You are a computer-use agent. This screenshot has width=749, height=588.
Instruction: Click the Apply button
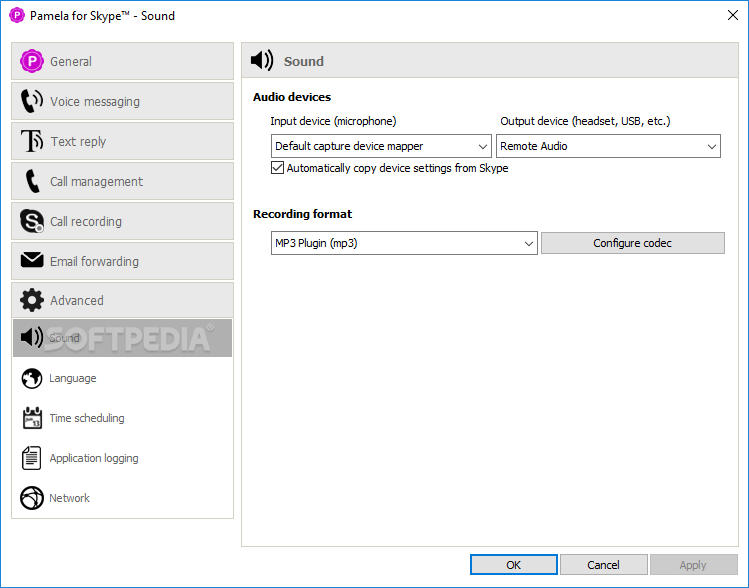click(693, 565)
